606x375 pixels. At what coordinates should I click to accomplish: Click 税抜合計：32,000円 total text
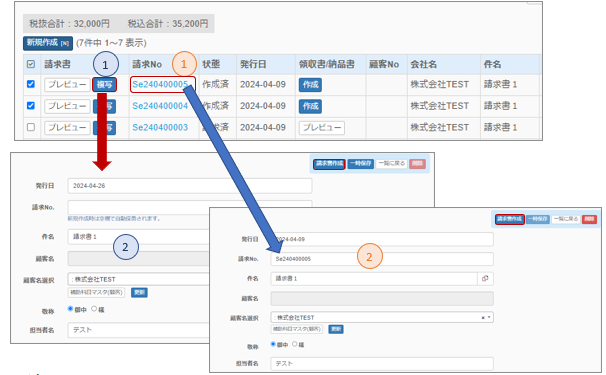(x=70, y=24)
